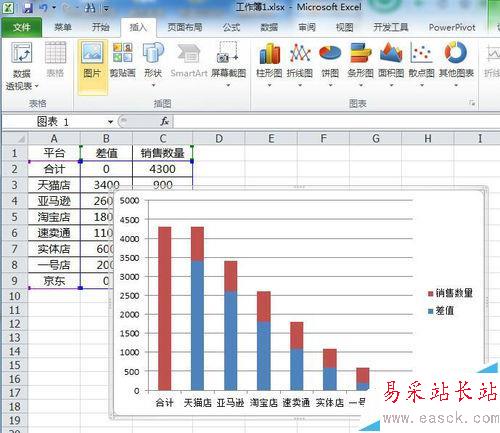Switch to the View (视图) tab
Screen dimensions: 500x433
(344, 27)
